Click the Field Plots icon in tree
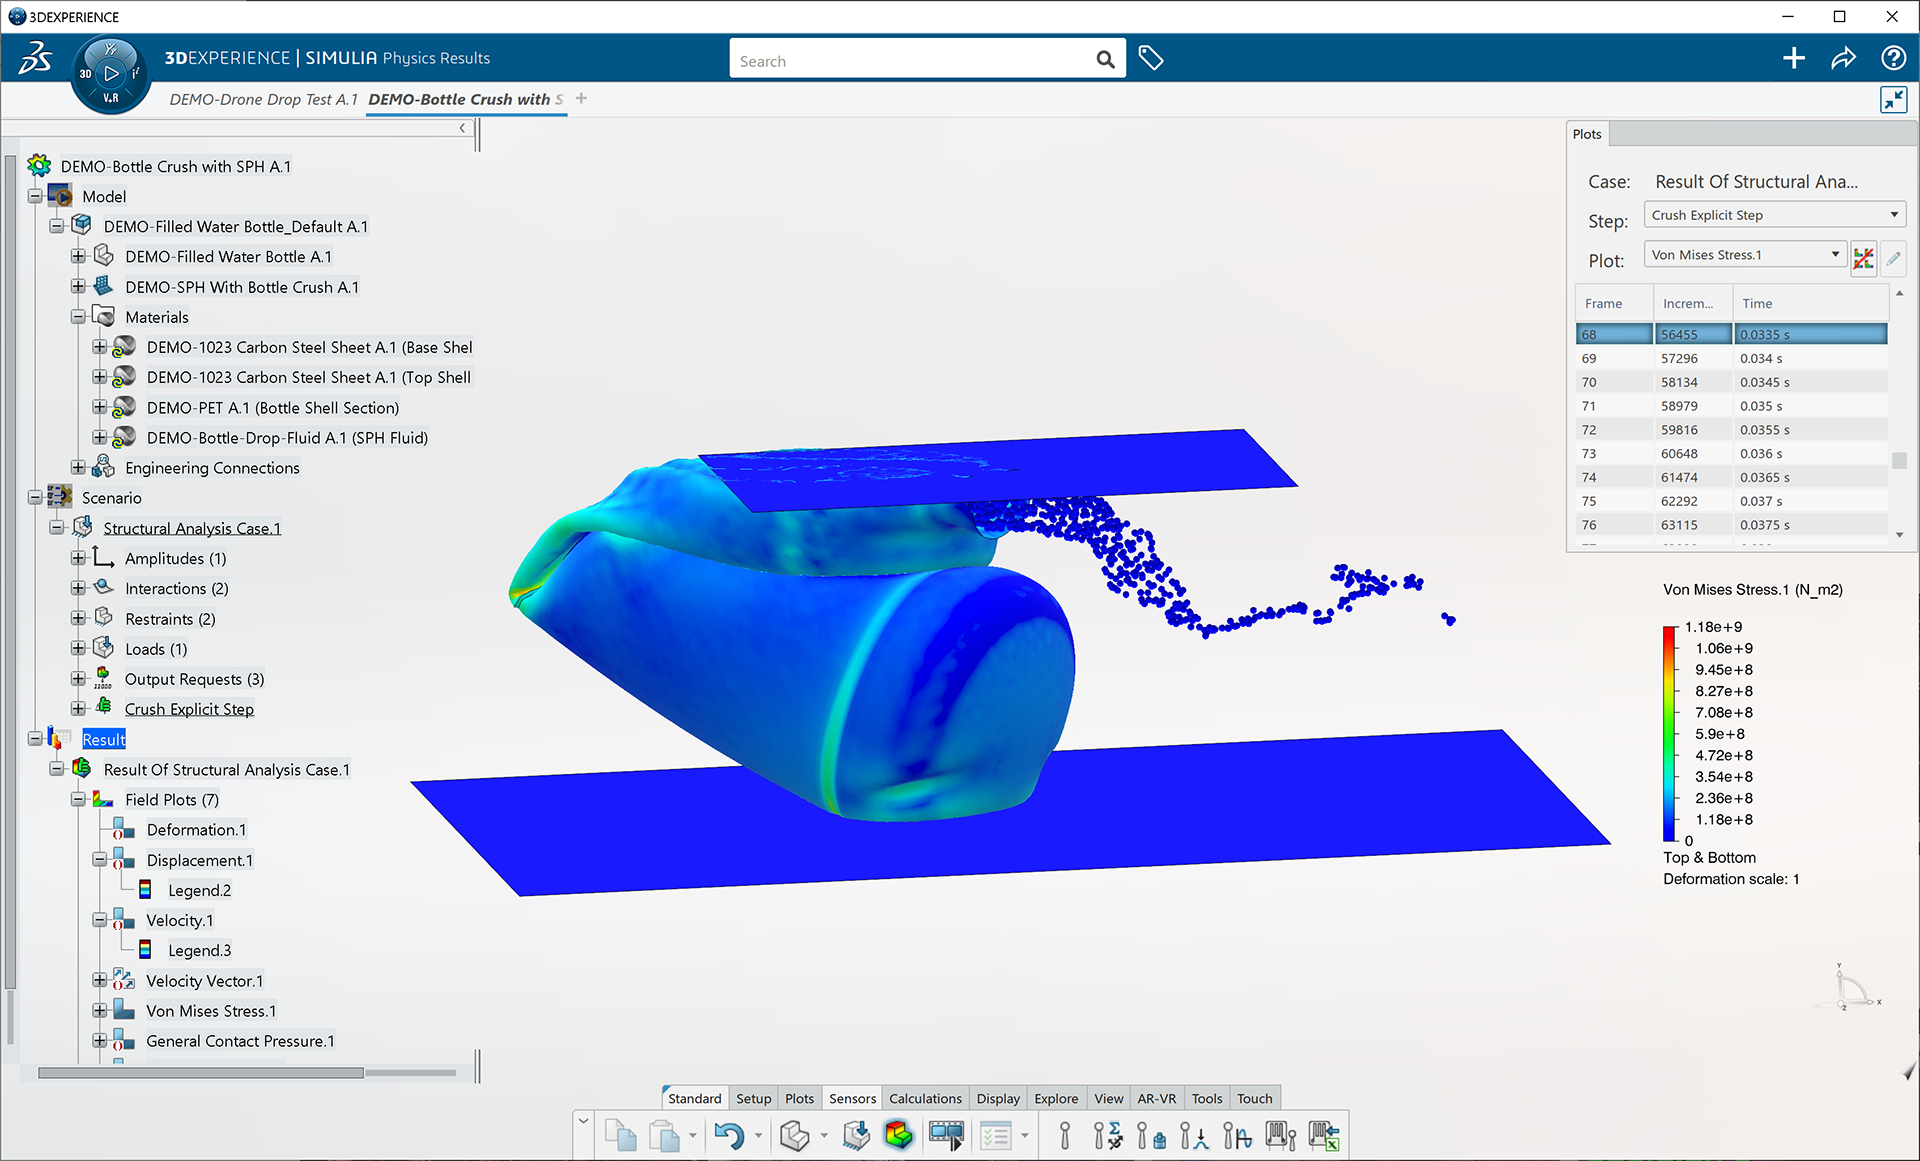The height and width of the screenshot is (1161, 1920). click(103, 799)
